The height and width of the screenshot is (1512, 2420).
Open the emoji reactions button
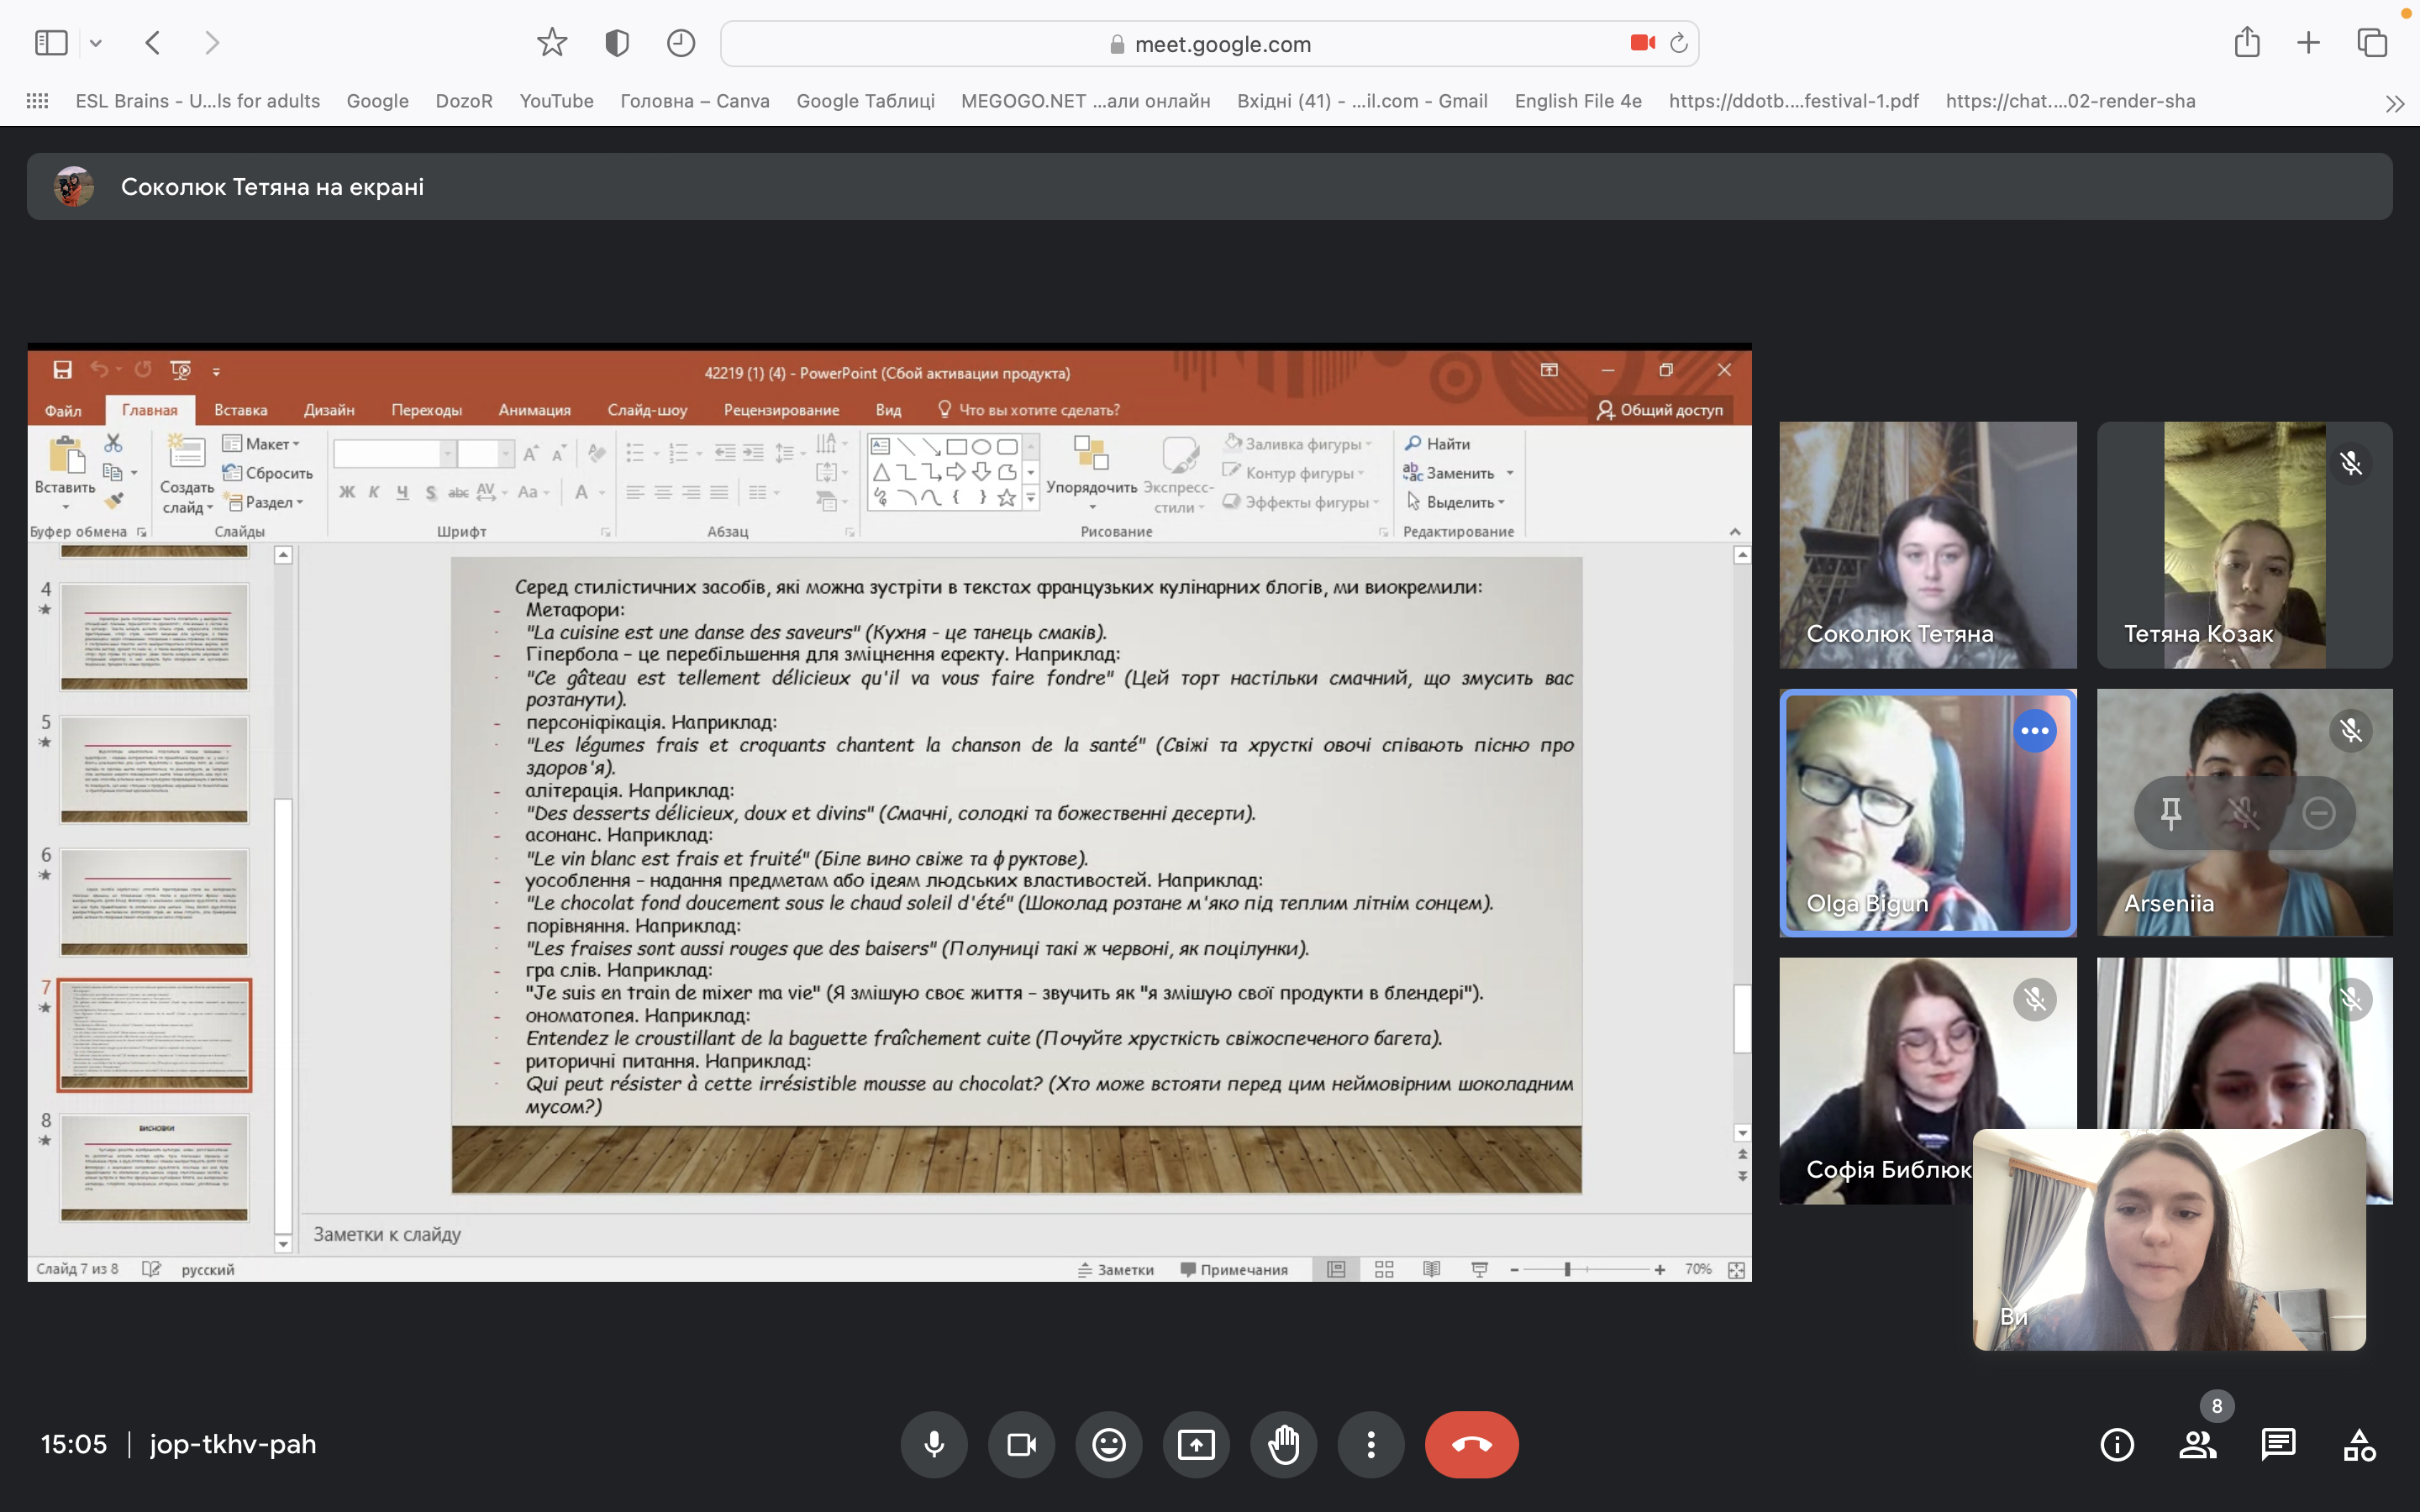coord(1108,1444)
